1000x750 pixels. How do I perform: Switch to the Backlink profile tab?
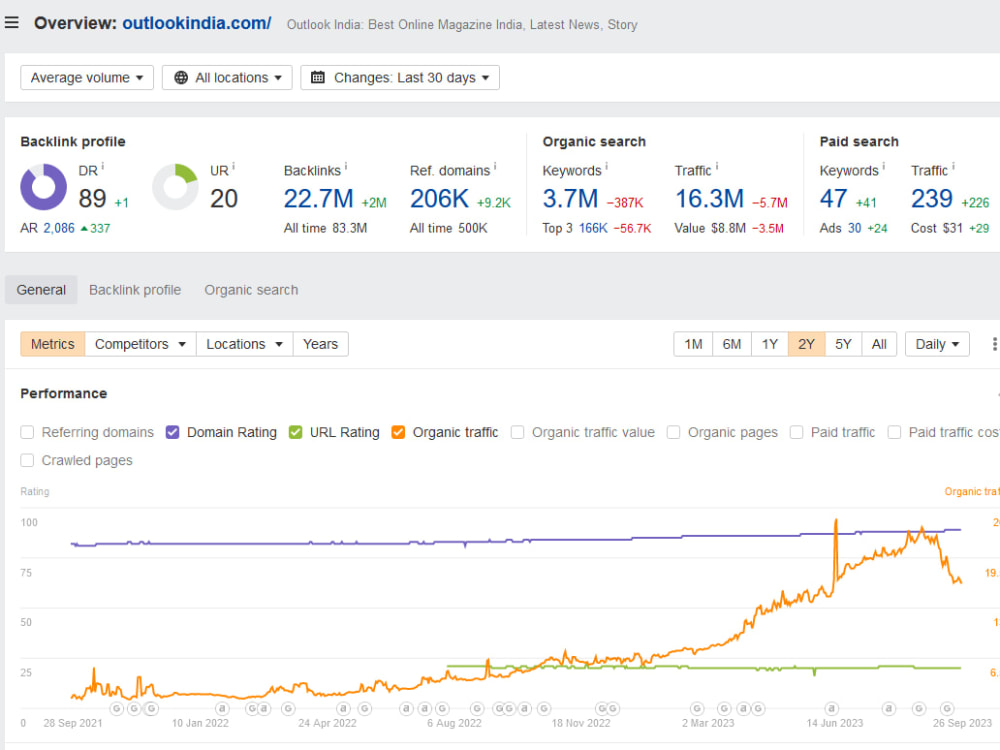tap(135, 290)
